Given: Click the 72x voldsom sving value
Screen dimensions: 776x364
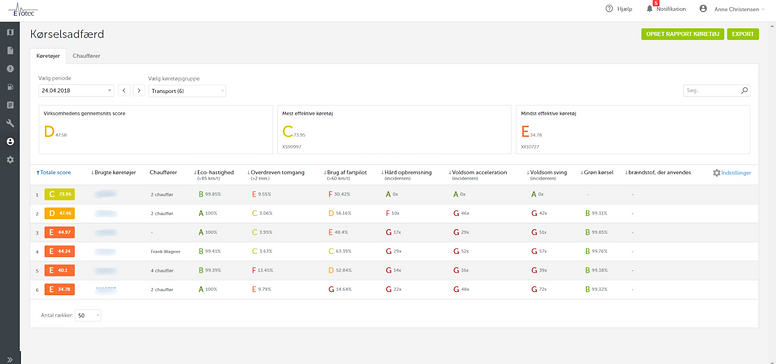Looking at the screenshot, I should click(543, 289).
